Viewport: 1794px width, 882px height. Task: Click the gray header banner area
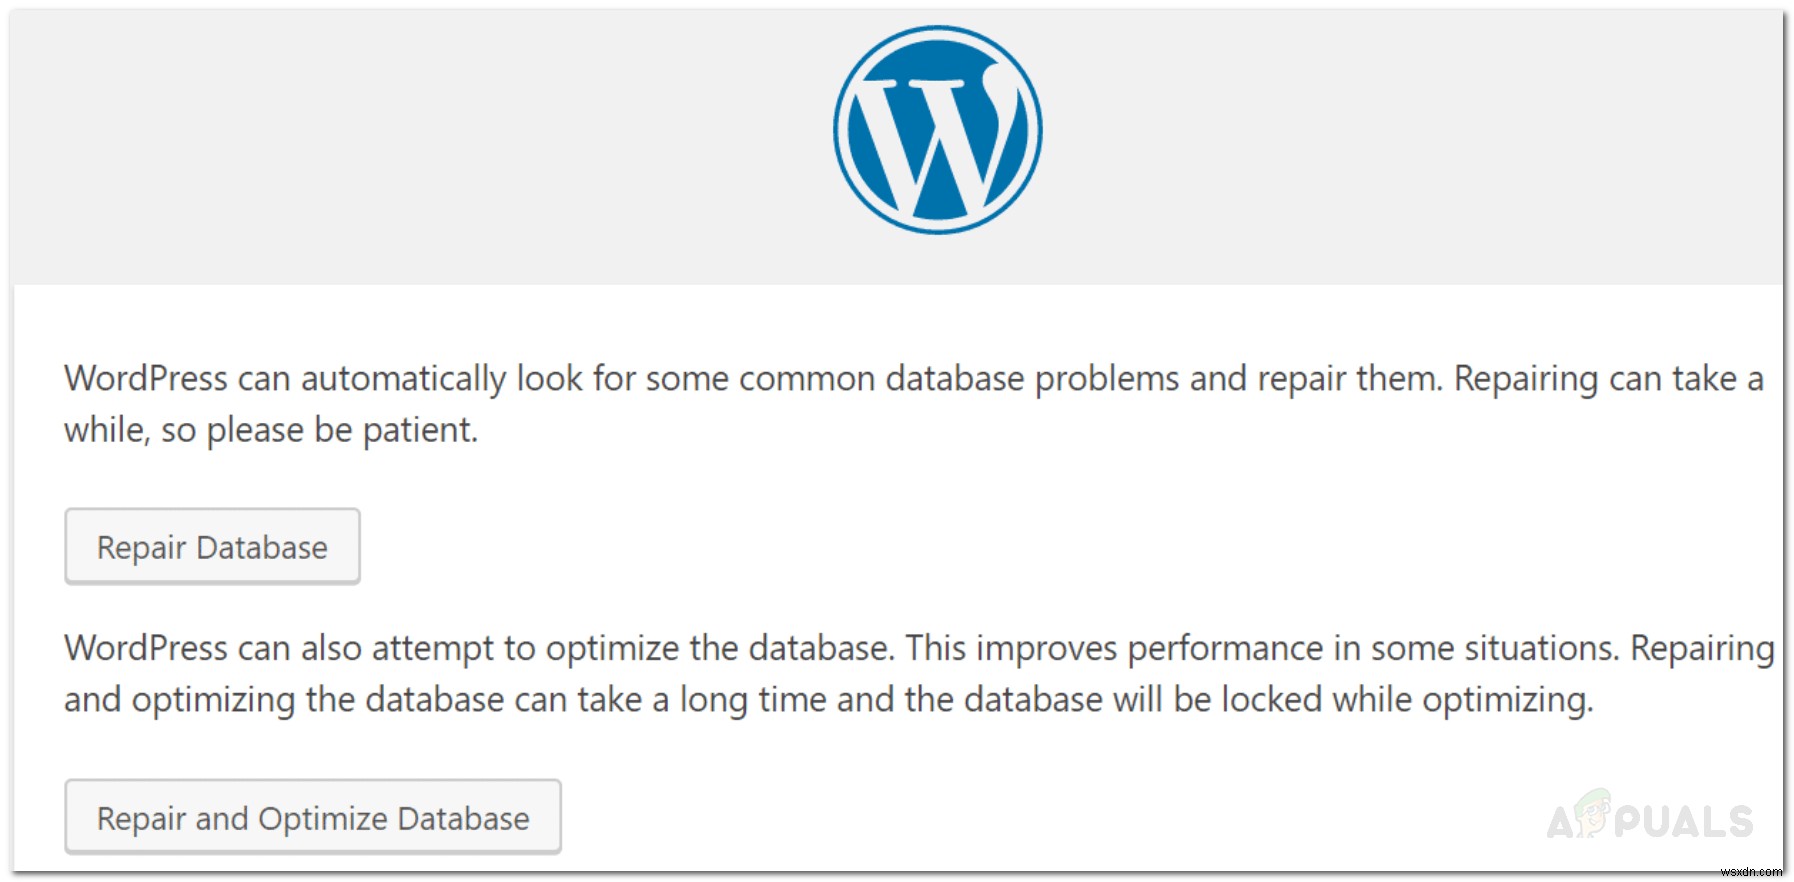point(400,140)
